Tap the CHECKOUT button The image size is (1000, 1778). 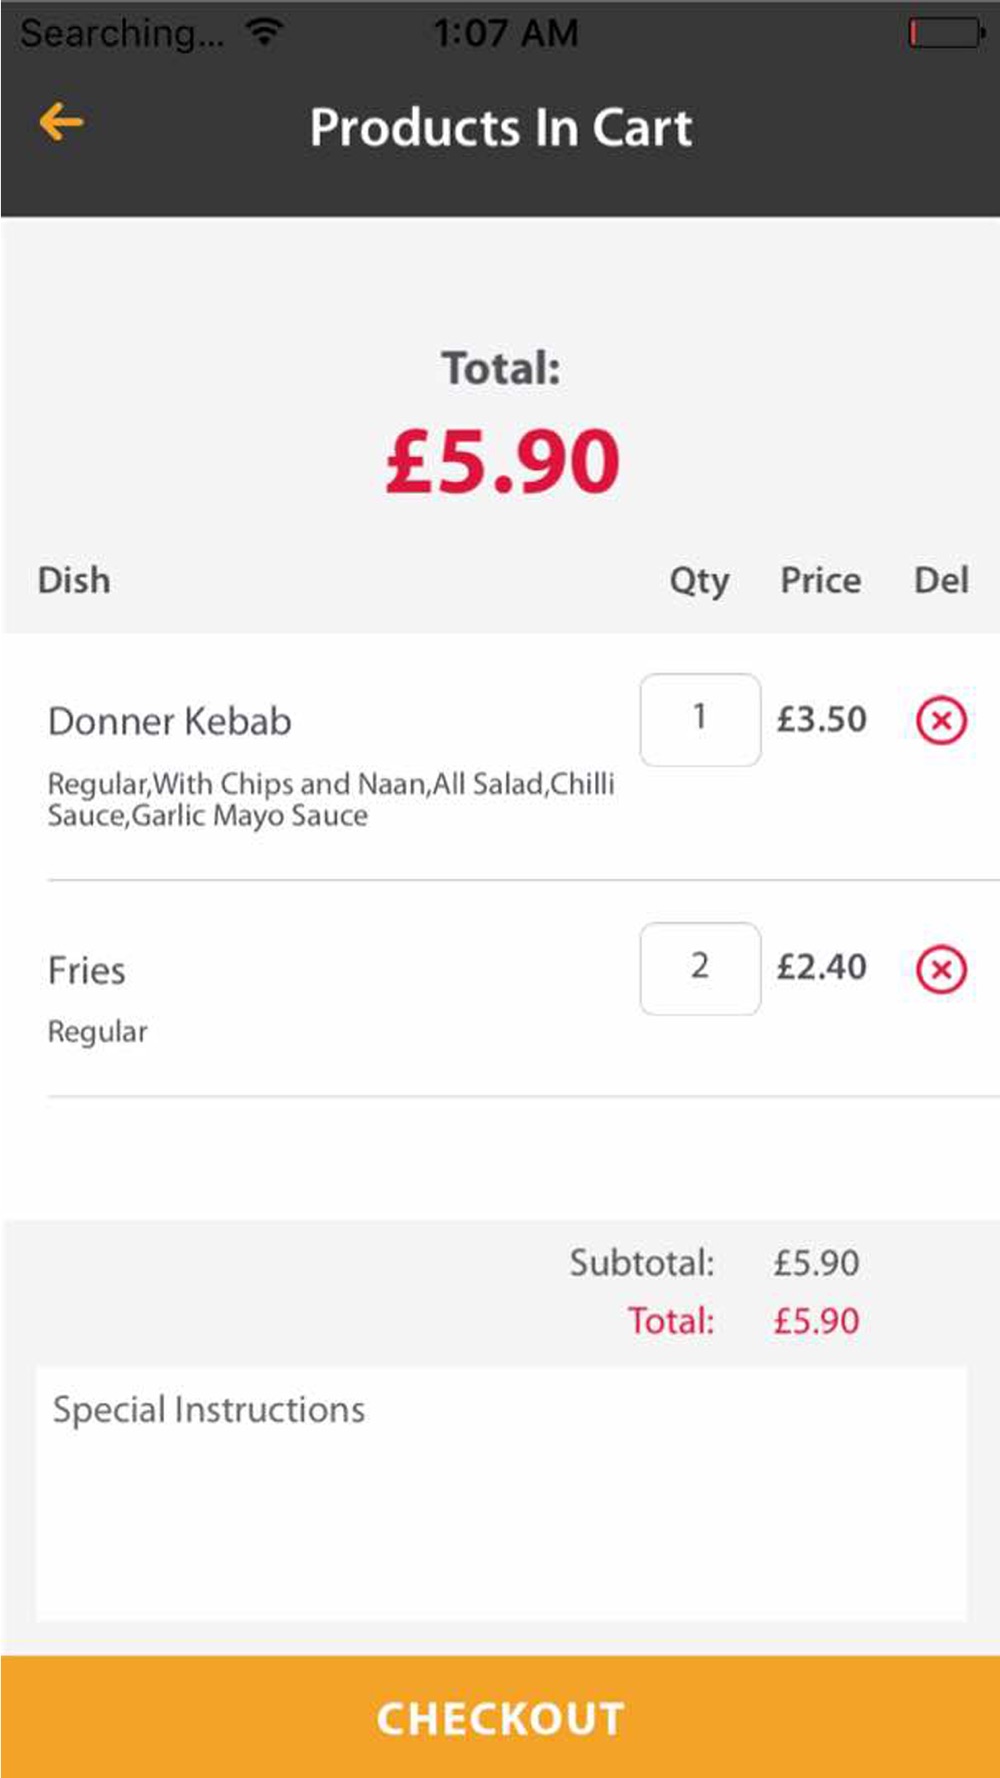500,1716
